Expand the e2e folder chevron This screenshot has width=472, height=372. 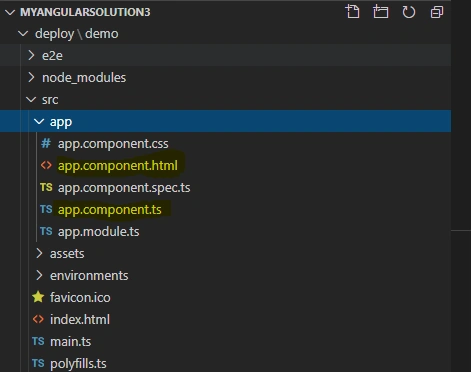(31, 55)
